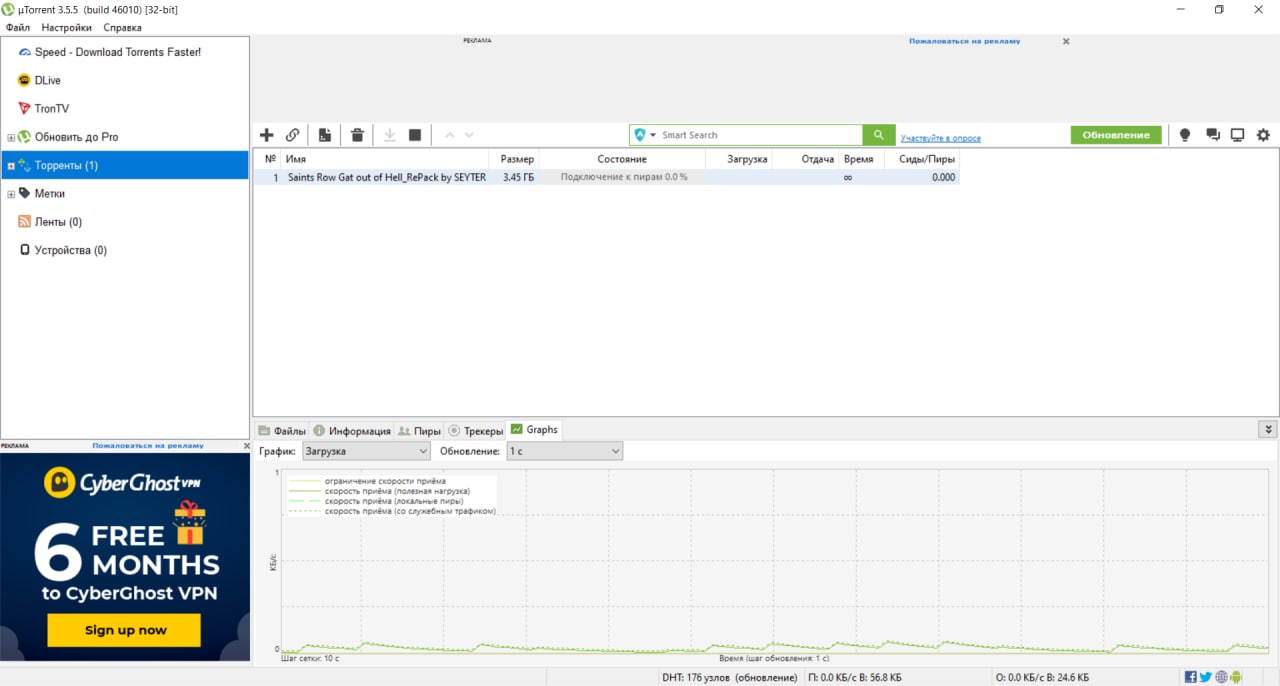This screenshot has height=686, width=1280.
Task: Sort by the Время column header
Action: (861, 159)
